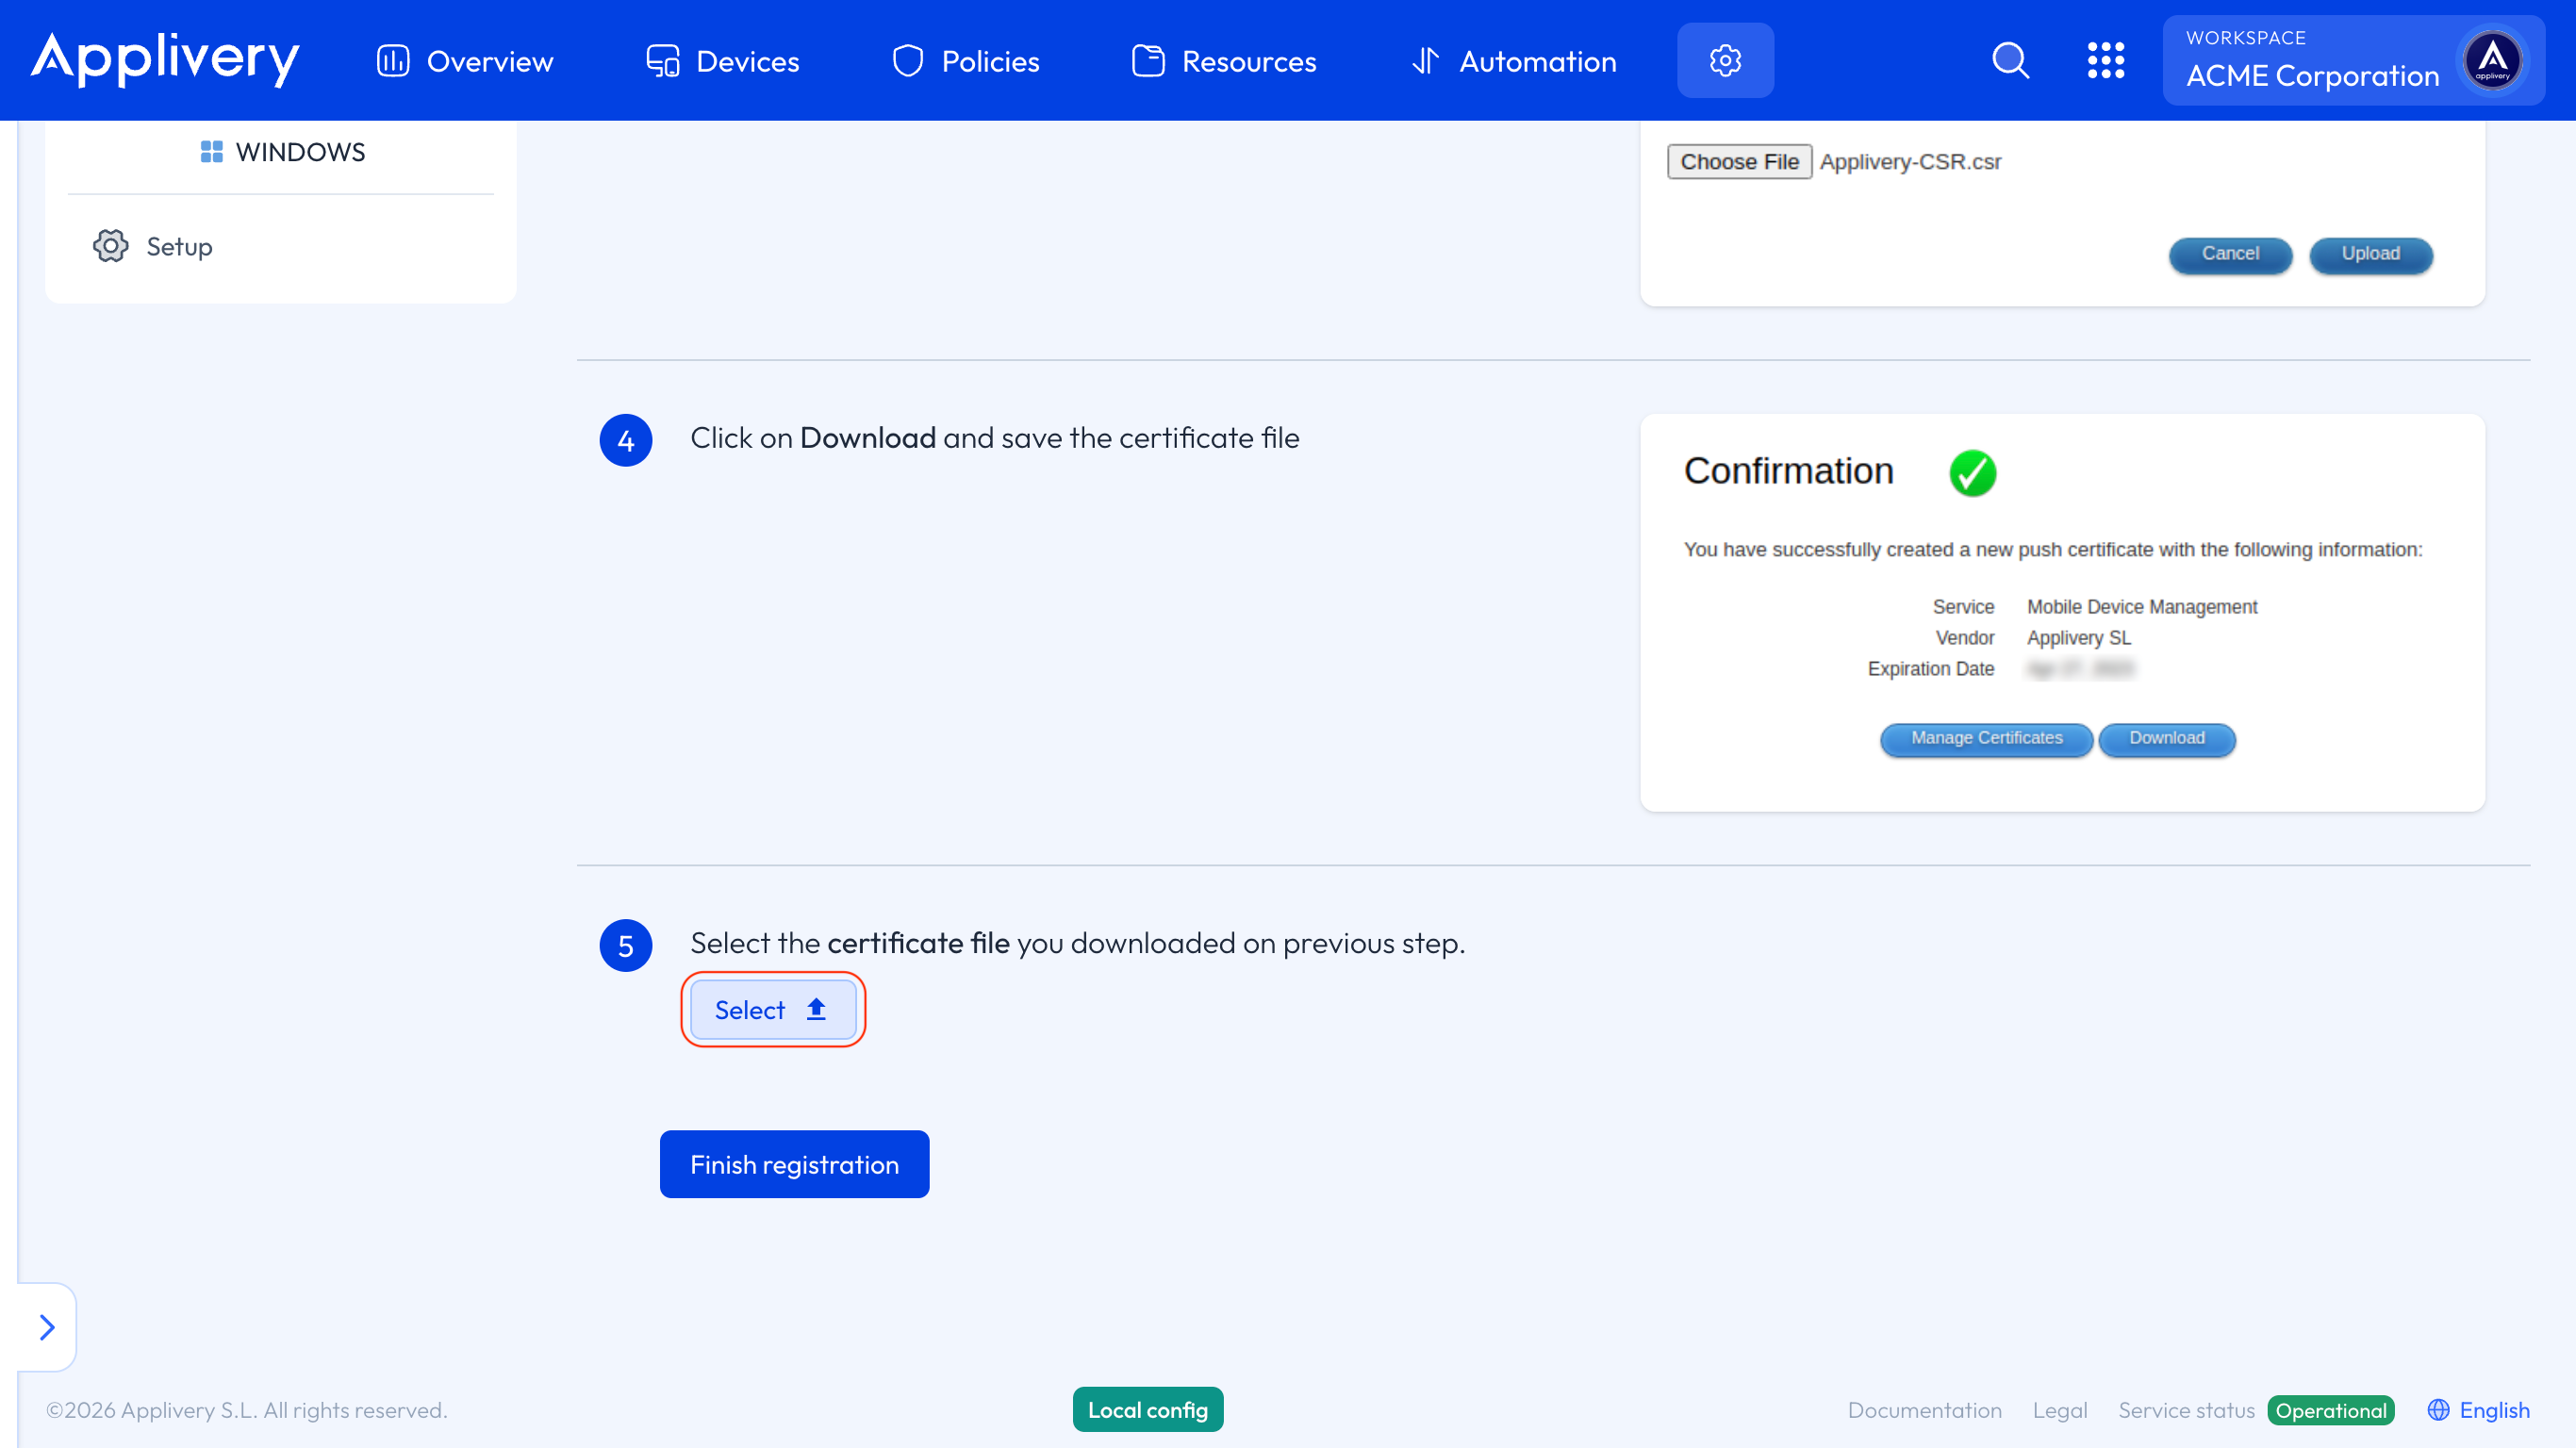Select the WINDOWS platform tab
Viewport: 2576px width, 1448px height.
282,152
